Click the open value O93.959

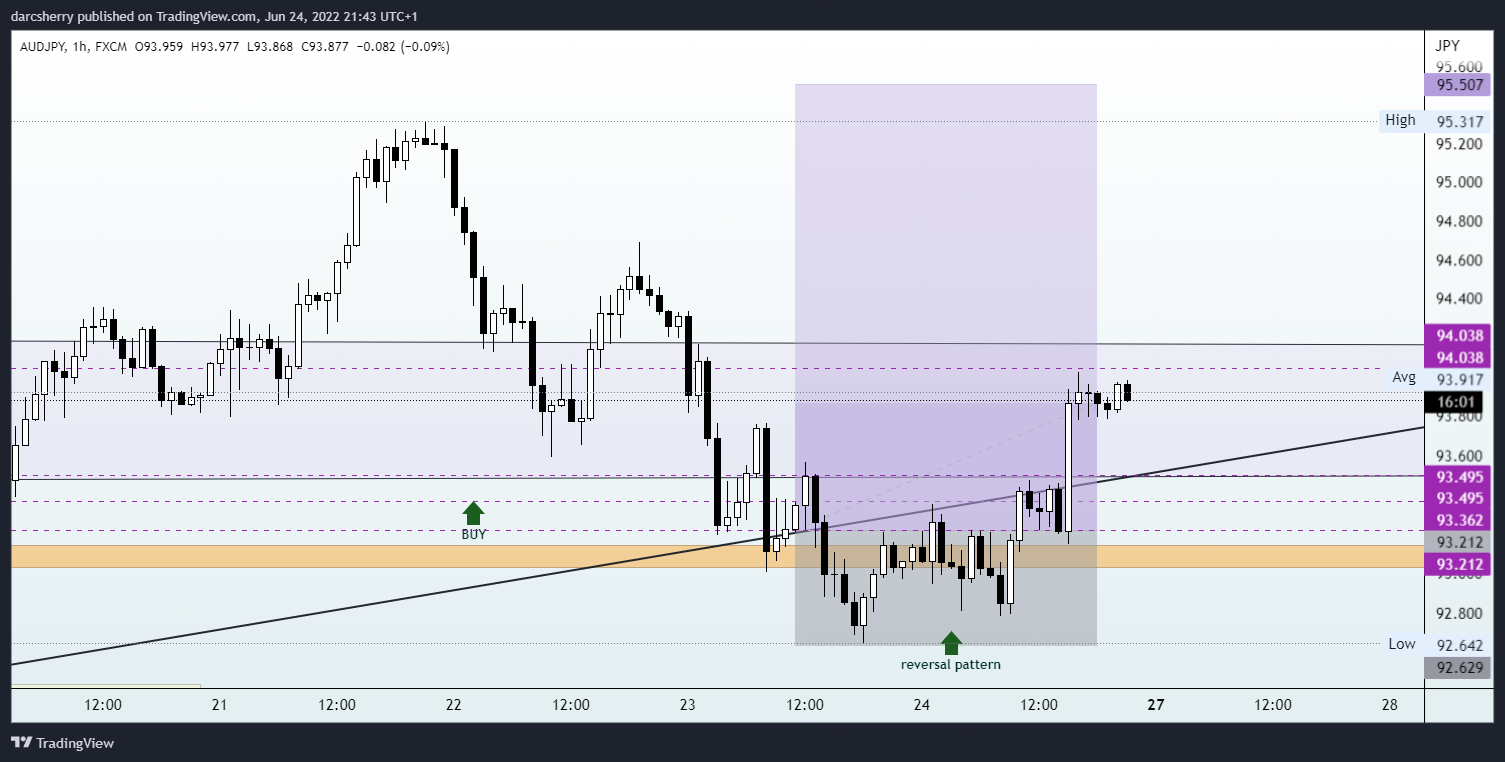point(159,46)
